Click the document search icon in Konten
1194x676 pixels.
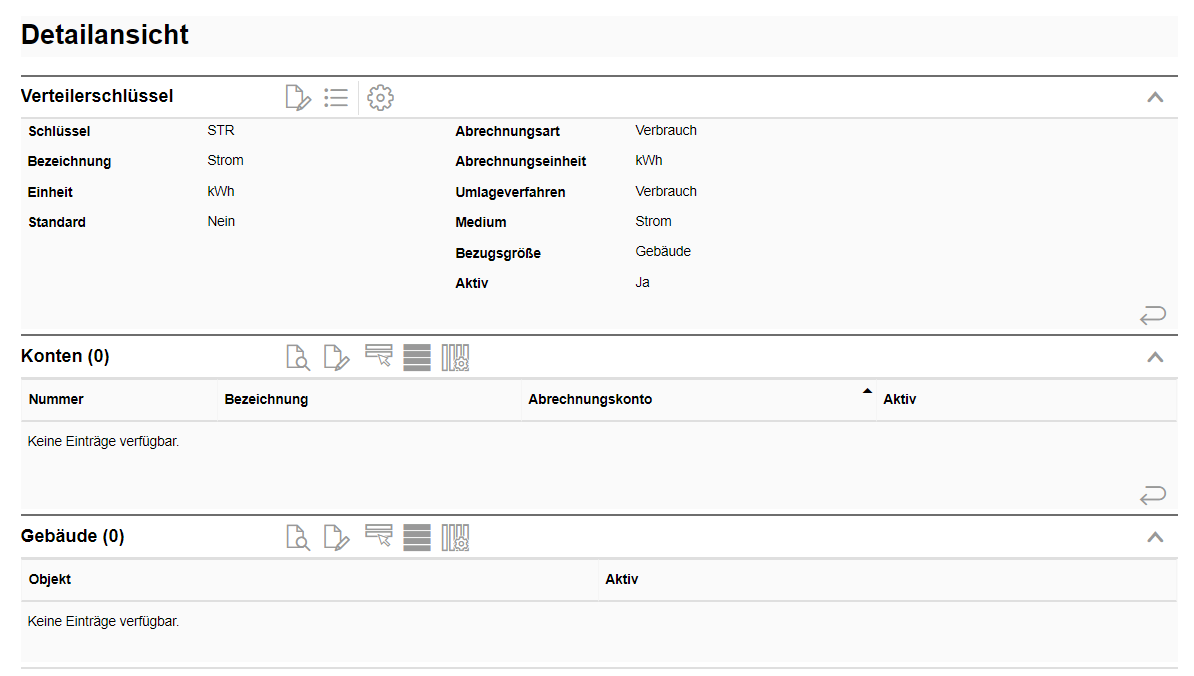click(x=298, y=357)
